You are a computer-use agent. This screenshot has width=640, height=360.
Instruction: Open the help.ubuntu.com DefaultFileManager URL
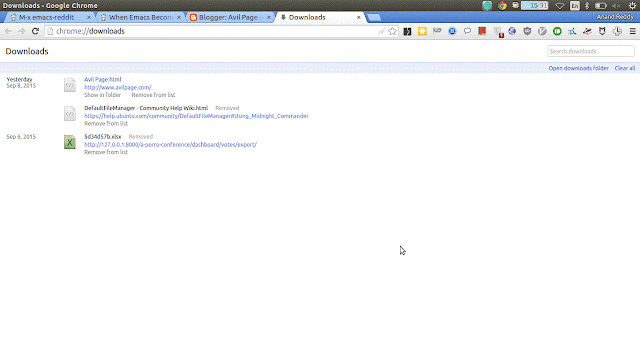tap(196, 116)
